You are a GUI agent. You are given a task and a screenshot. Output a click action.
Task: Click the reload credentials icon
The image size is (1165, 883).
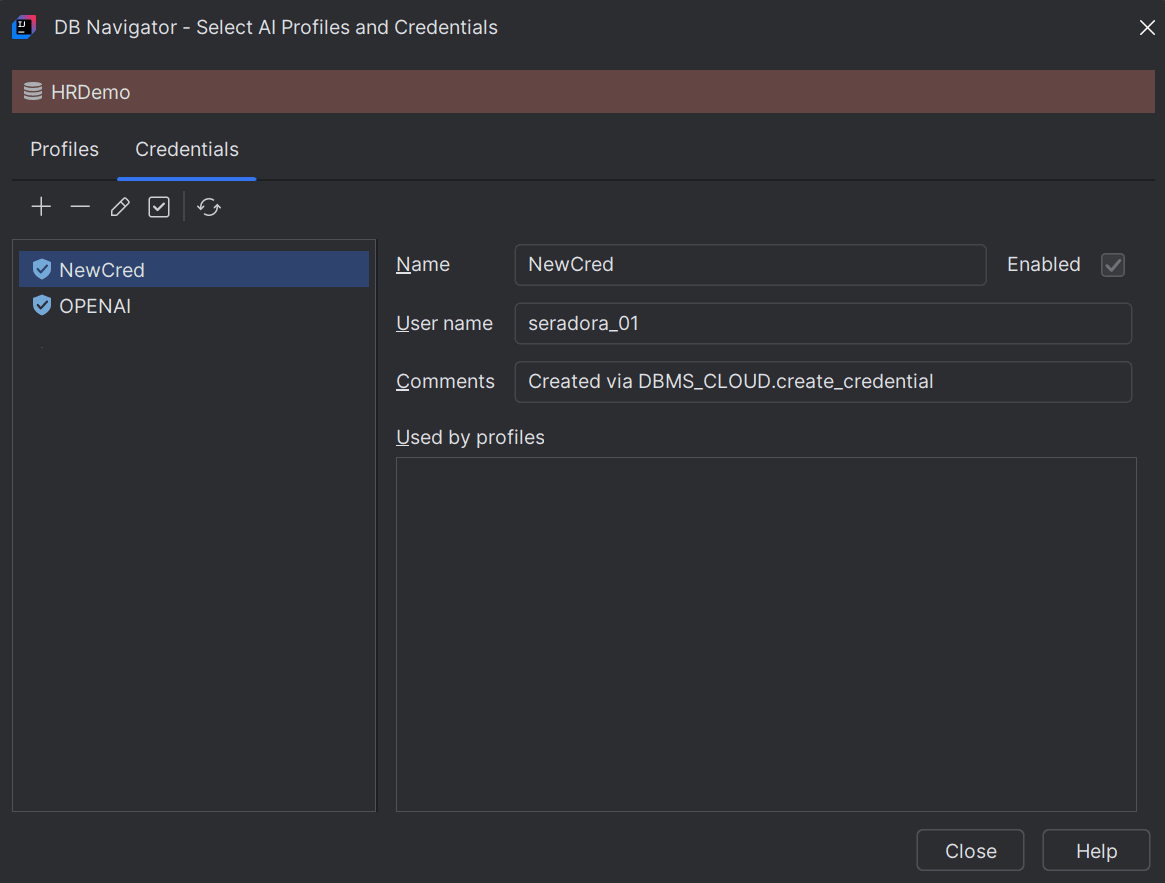(209, 207)
